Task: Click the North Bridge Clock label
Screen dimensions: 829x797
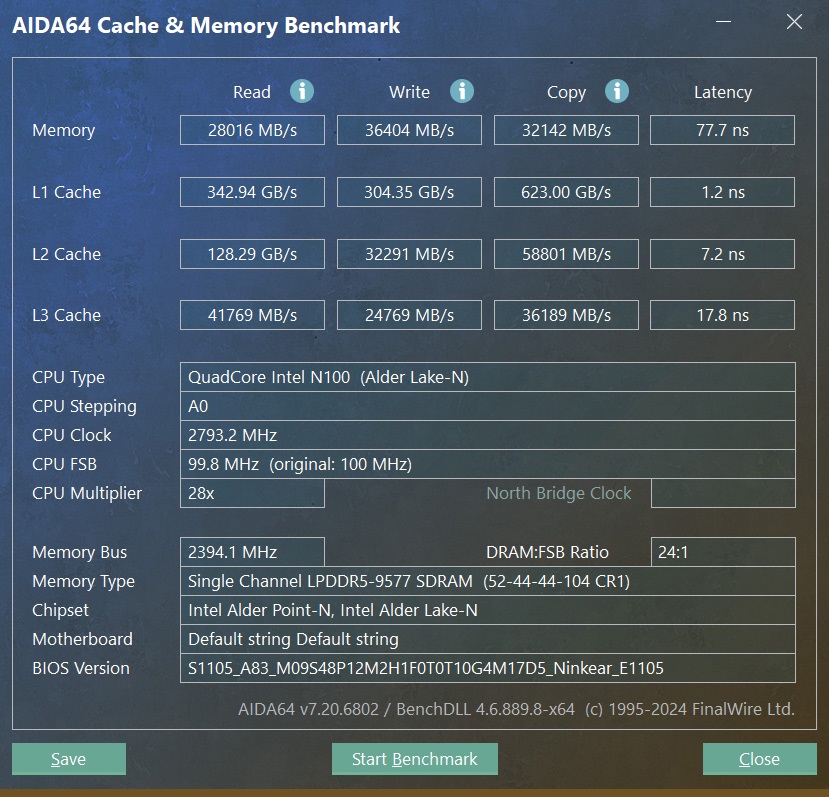Action: click(559, 493)
